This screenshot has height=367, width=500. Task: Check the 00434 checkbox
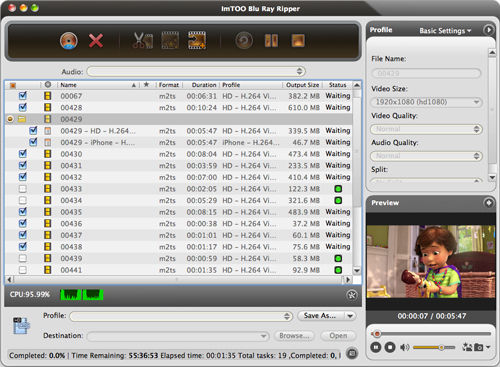pyautogui.click(x=23, y=201)
